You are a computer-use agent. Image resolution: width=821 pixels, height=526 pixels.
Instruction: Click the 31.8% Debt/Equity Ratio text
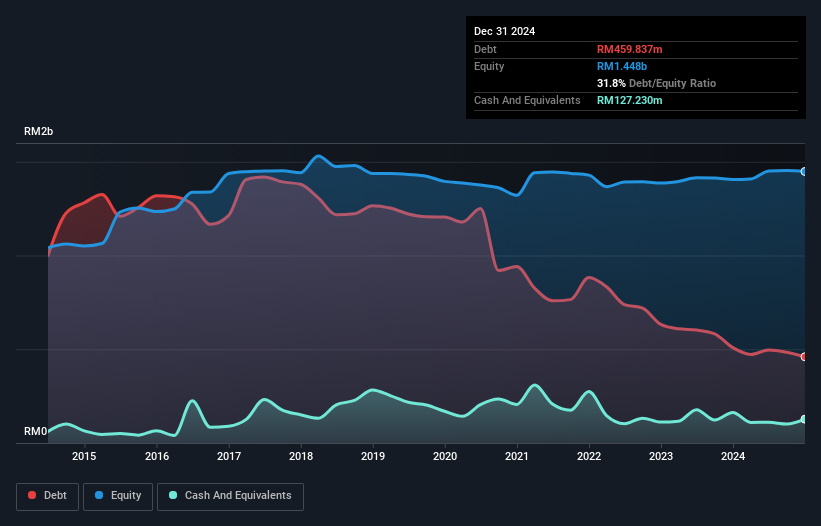[656, 83]
